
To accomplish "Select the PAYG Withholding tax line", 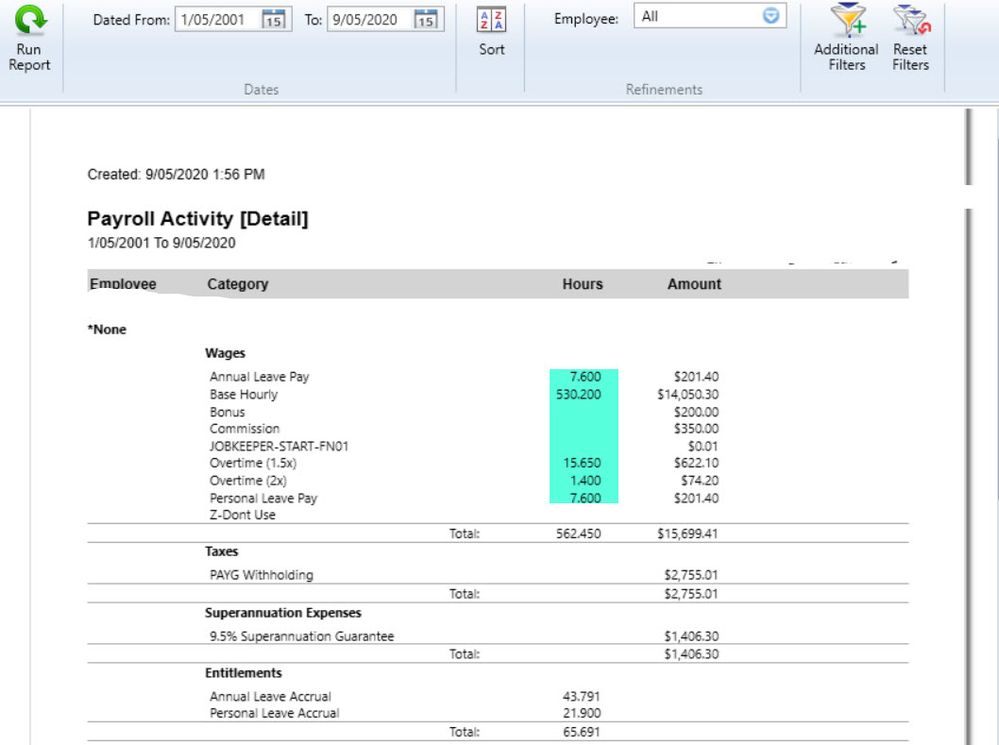I will [261, 575].
